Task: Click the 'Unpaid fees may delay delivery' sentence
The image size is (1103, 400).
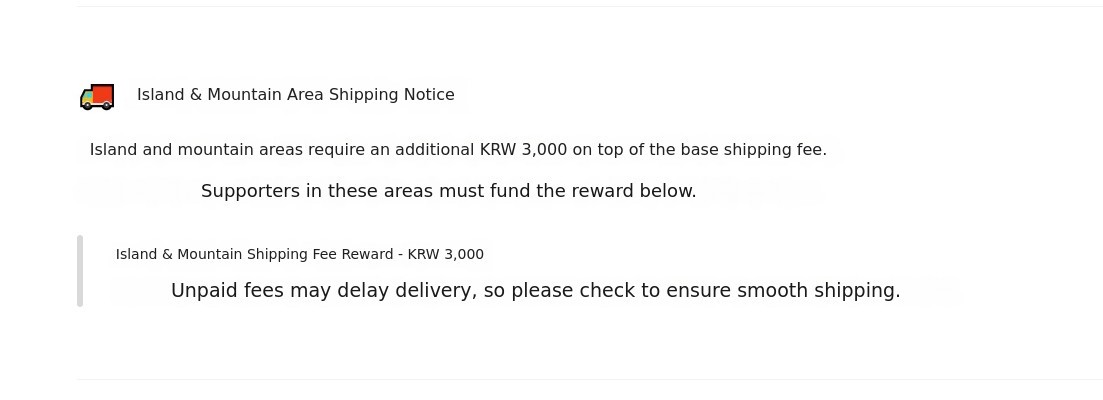Action: point(535,291)
